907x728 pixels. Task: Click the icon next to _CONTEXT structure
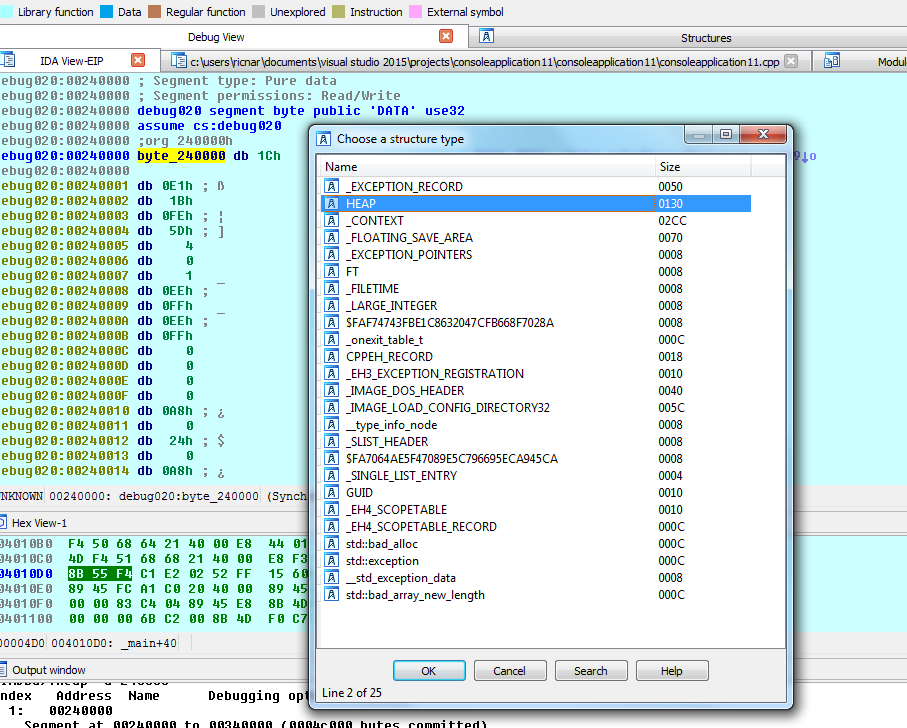pos(332,221)
